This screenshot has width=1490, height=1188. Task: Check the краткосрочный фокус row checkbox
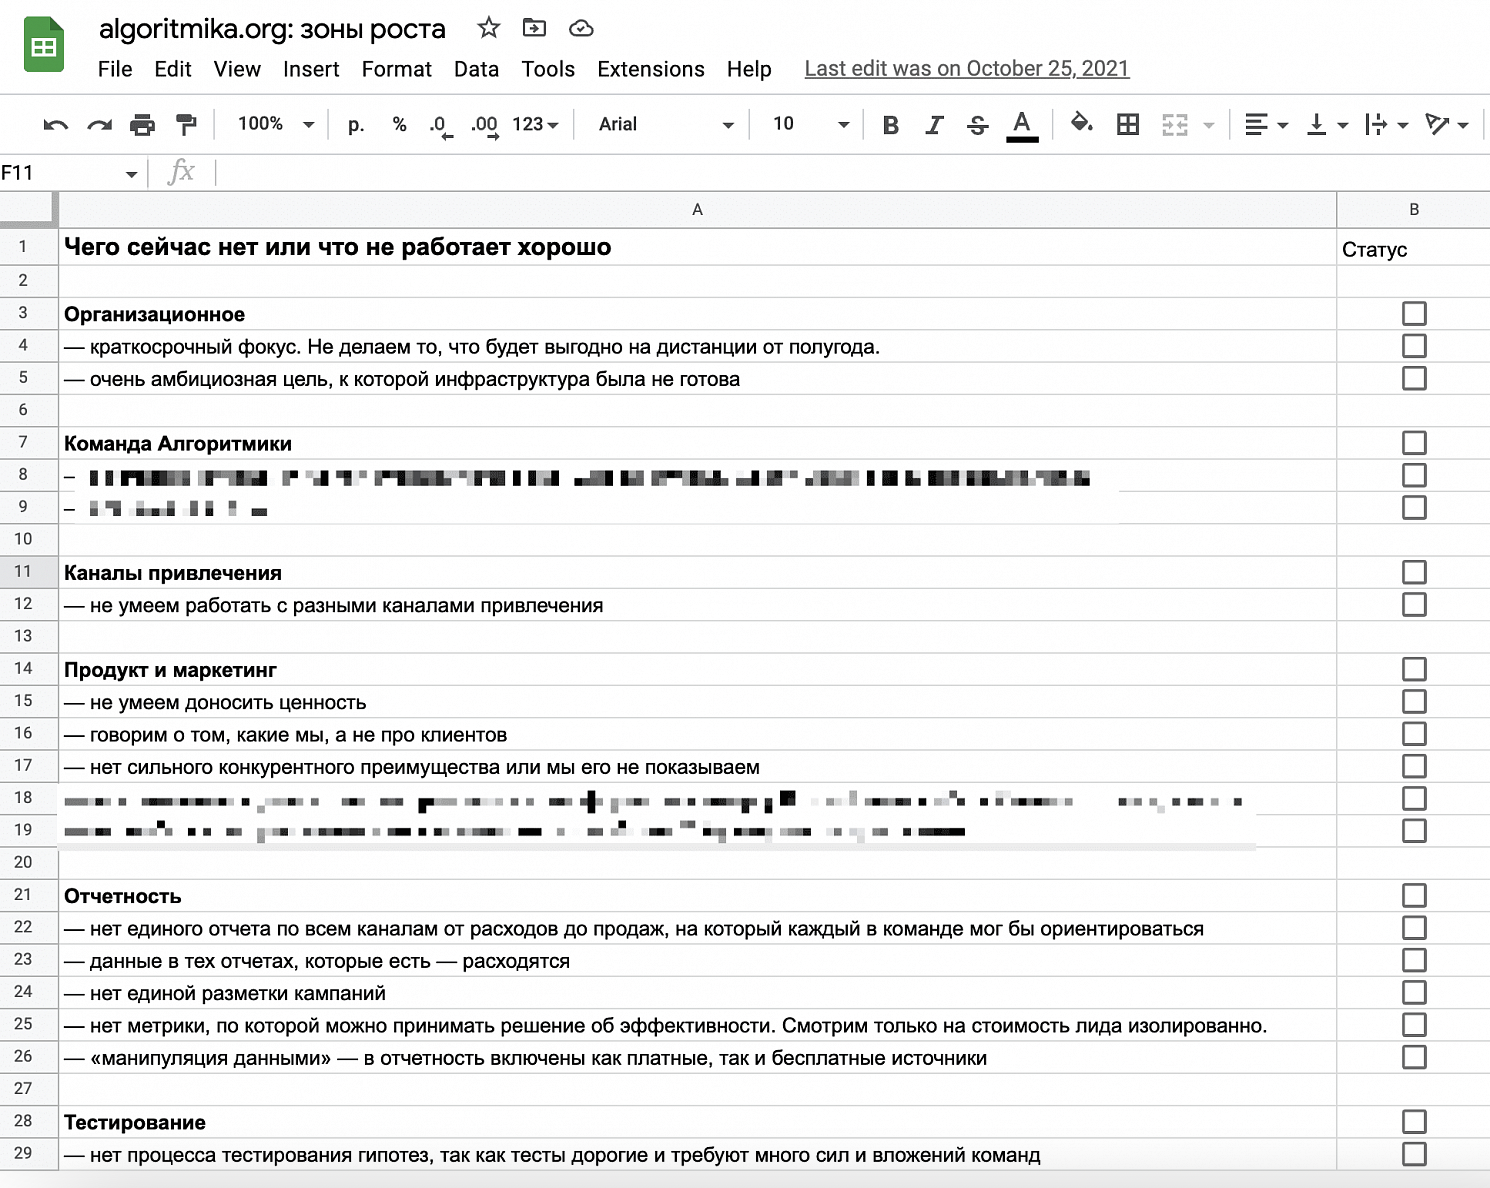tap(1414, 346)
